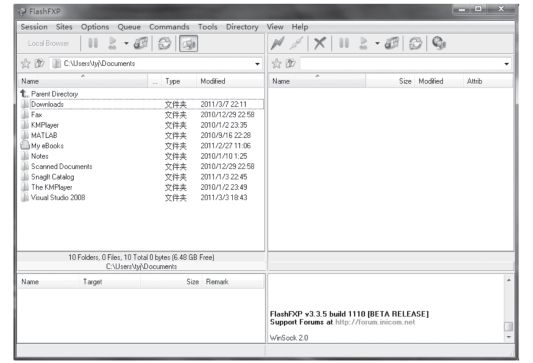The height and width of the screenshot is (363, 533).
Task: Click right pane folder-up icon
Action: pos(291,63)
